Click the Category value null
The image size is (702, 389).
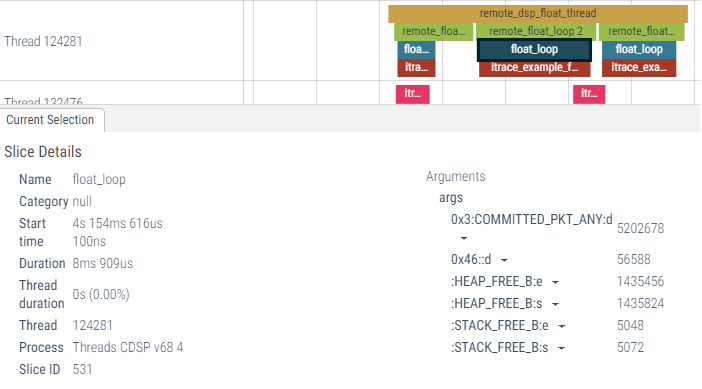point(82,201)
